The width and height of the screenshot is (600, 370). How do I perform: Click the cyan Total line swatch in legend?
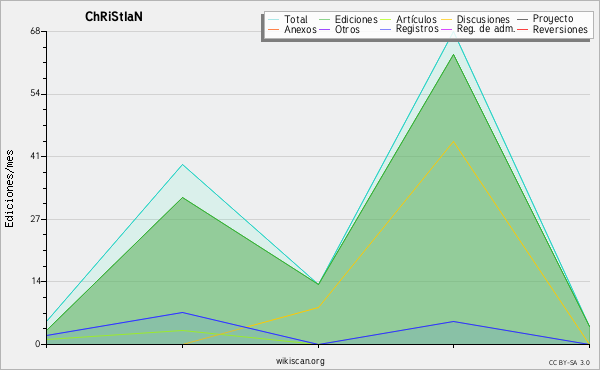click(x=274, y=19)
